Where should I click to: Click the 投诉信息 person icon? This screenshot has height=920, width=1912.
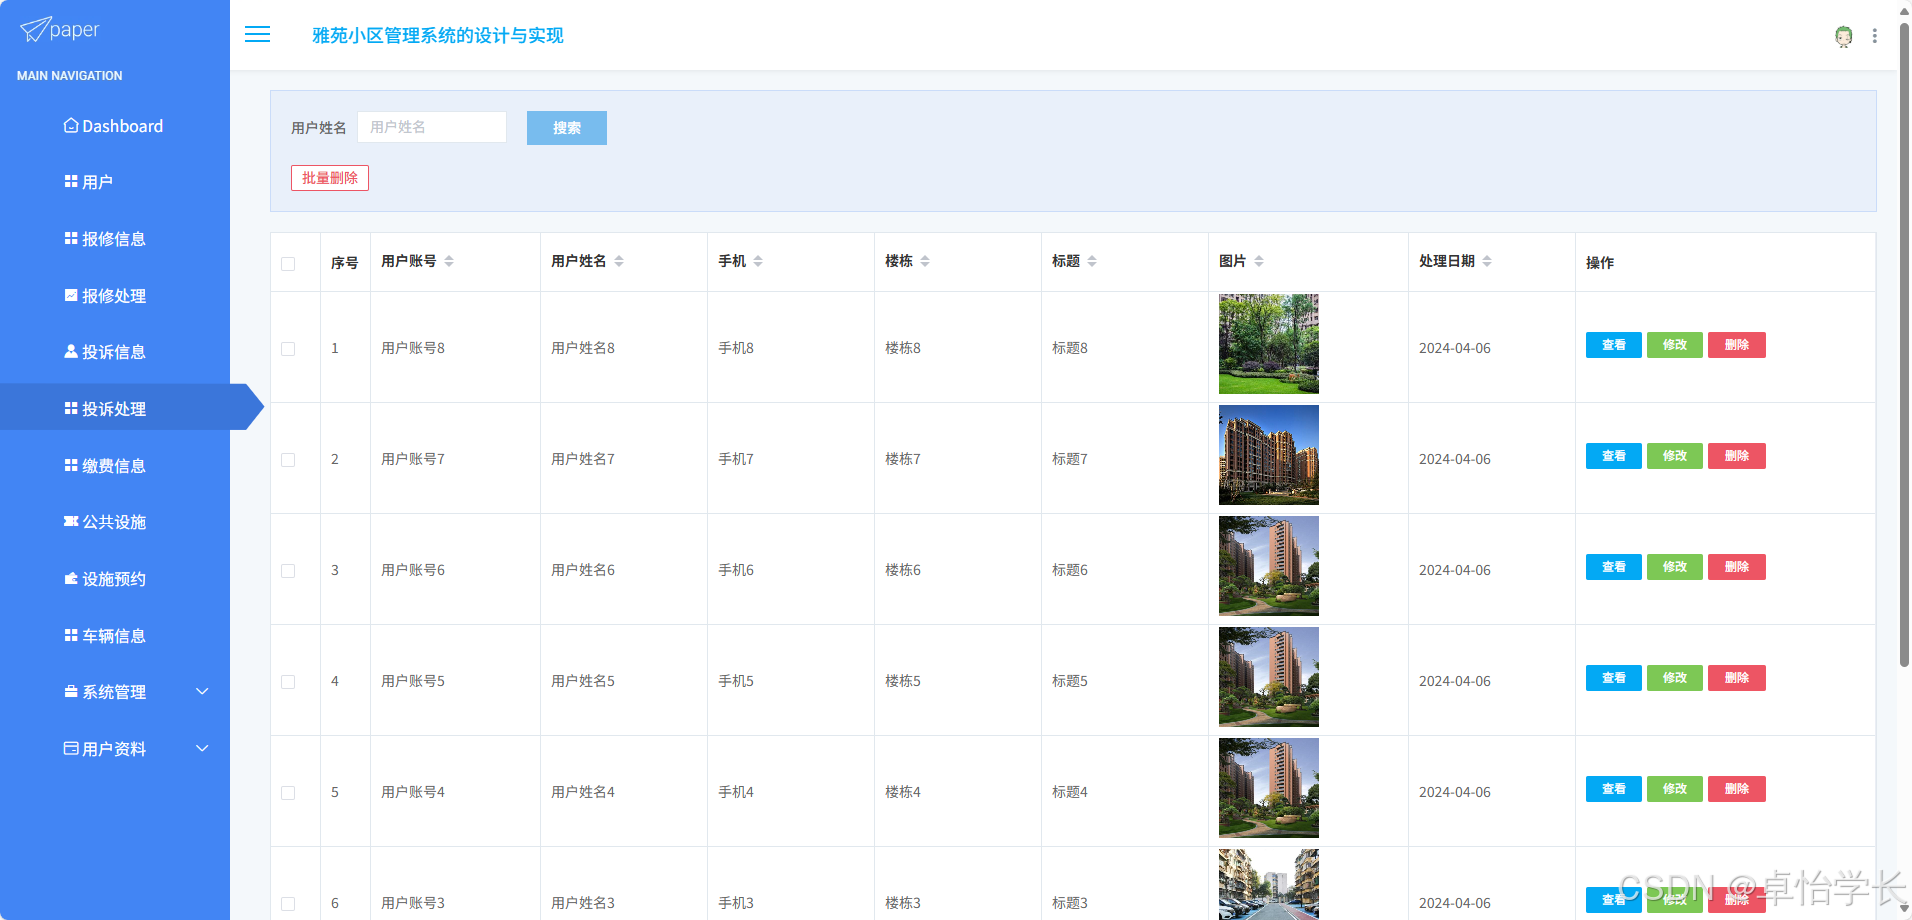(x=71, y=351)
